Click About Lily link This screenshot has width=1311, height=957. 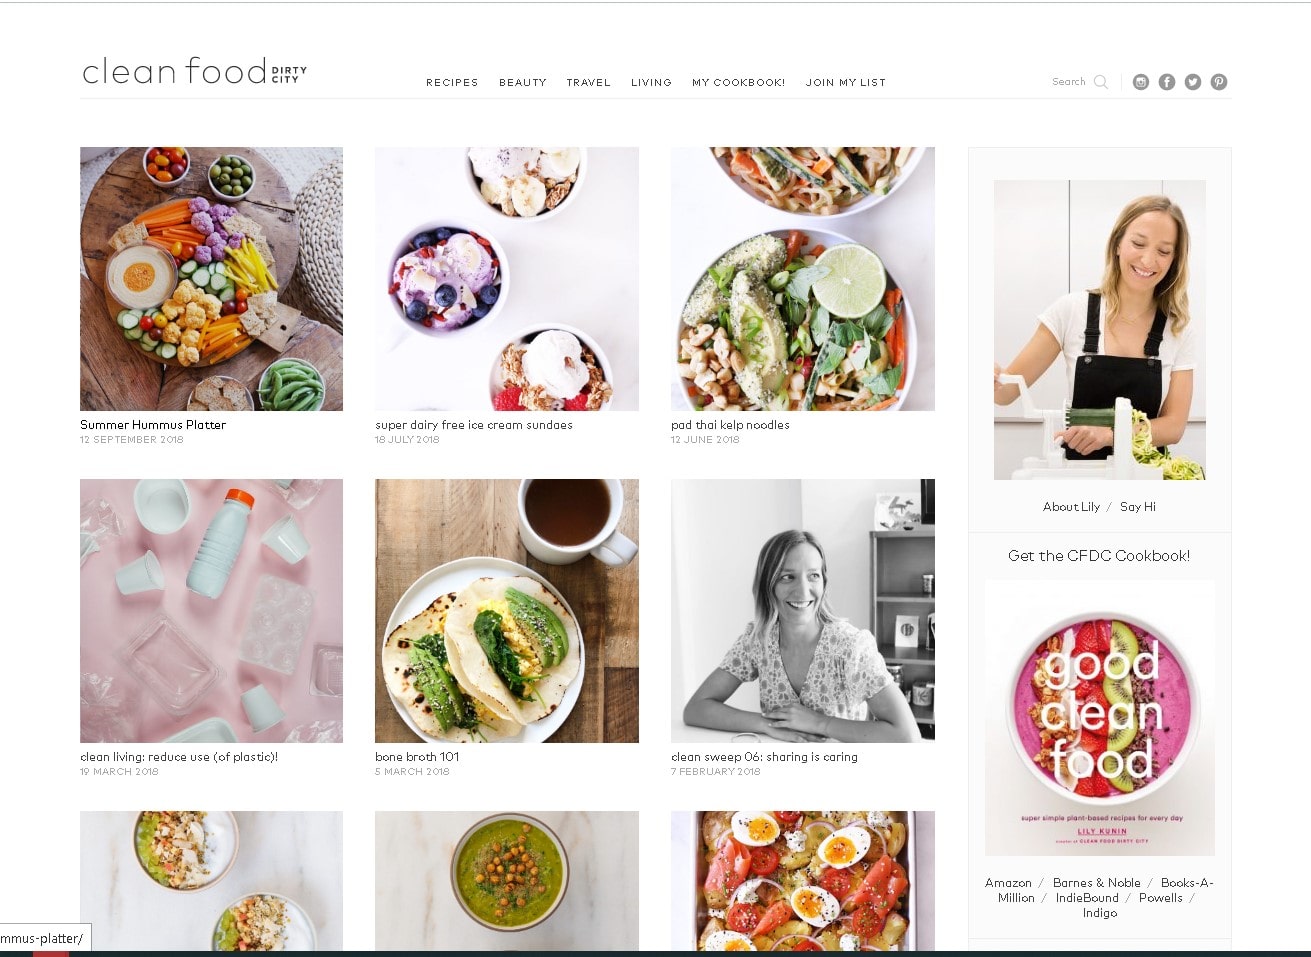pos(1071,507)
